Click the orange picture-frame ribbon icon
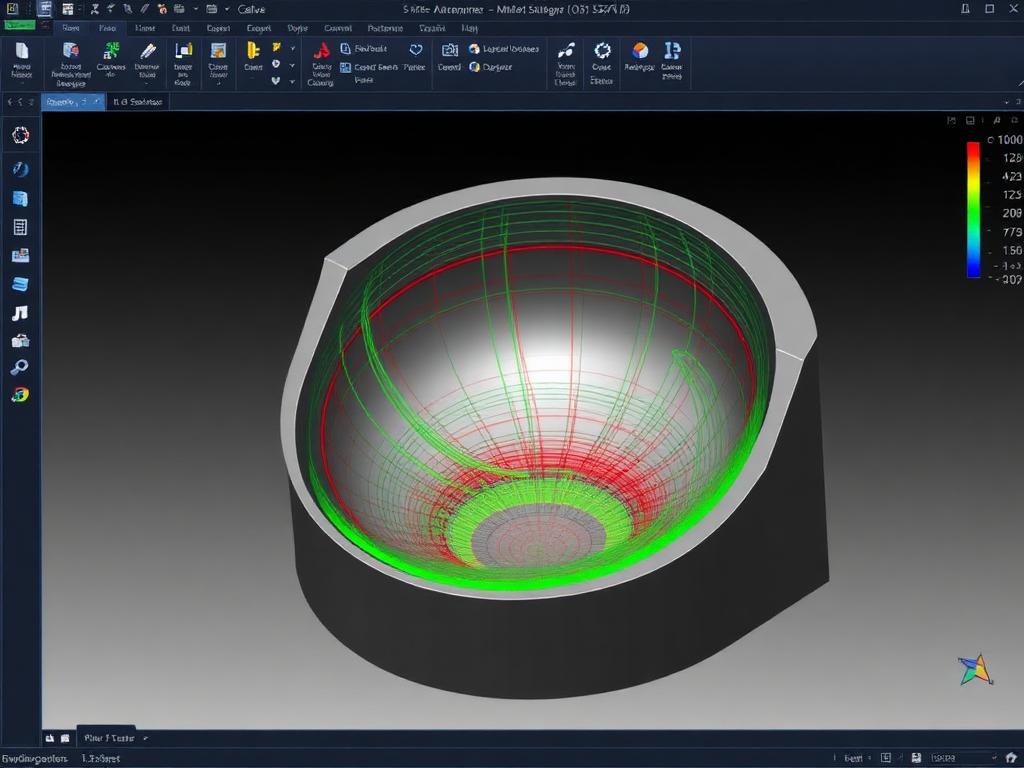This screenshot has height=768, width=1024. click(218, 51)
